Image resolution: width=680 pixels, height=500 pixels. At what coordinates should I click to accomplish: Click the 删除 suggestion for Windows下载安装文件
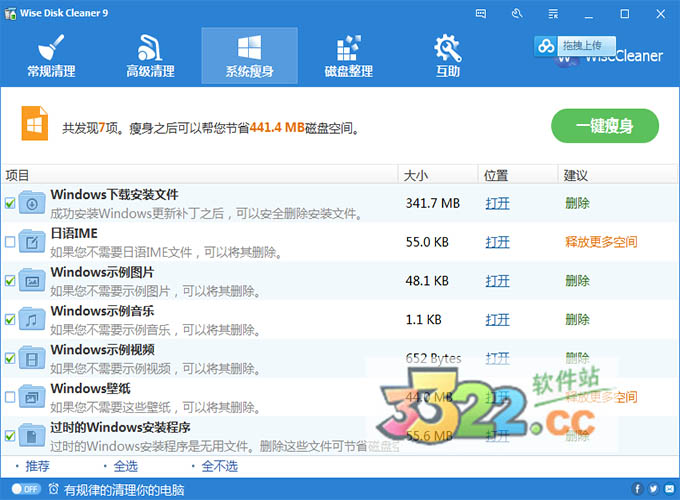[x=577, y=203]
